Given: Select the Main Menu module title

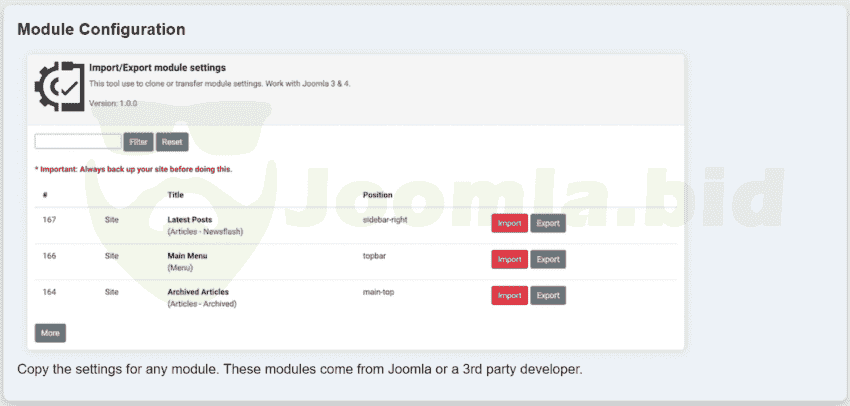Looking at the screenshot, I should (187, 256).
